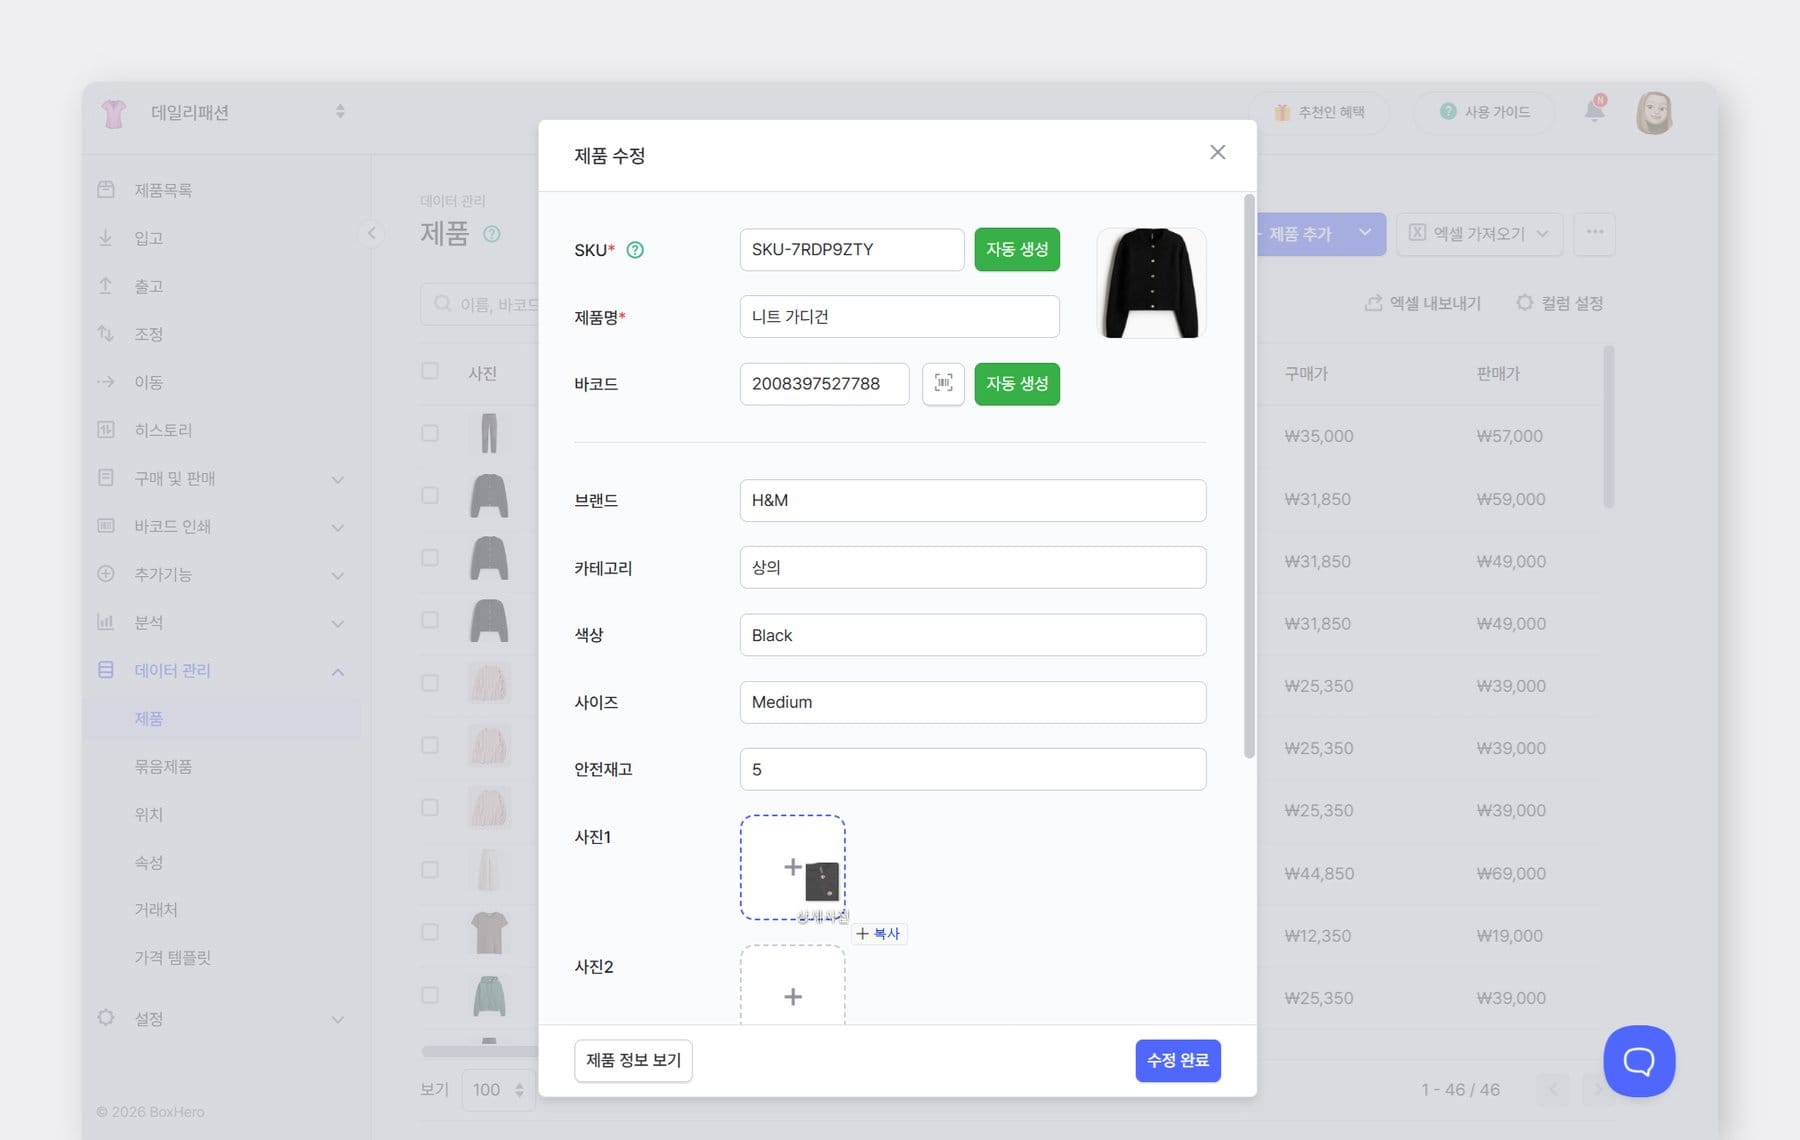The width and height of the screenshot is (1800, 1140).
Task: Click plus icon to add 사진2
Action: (x=792, y=996)
